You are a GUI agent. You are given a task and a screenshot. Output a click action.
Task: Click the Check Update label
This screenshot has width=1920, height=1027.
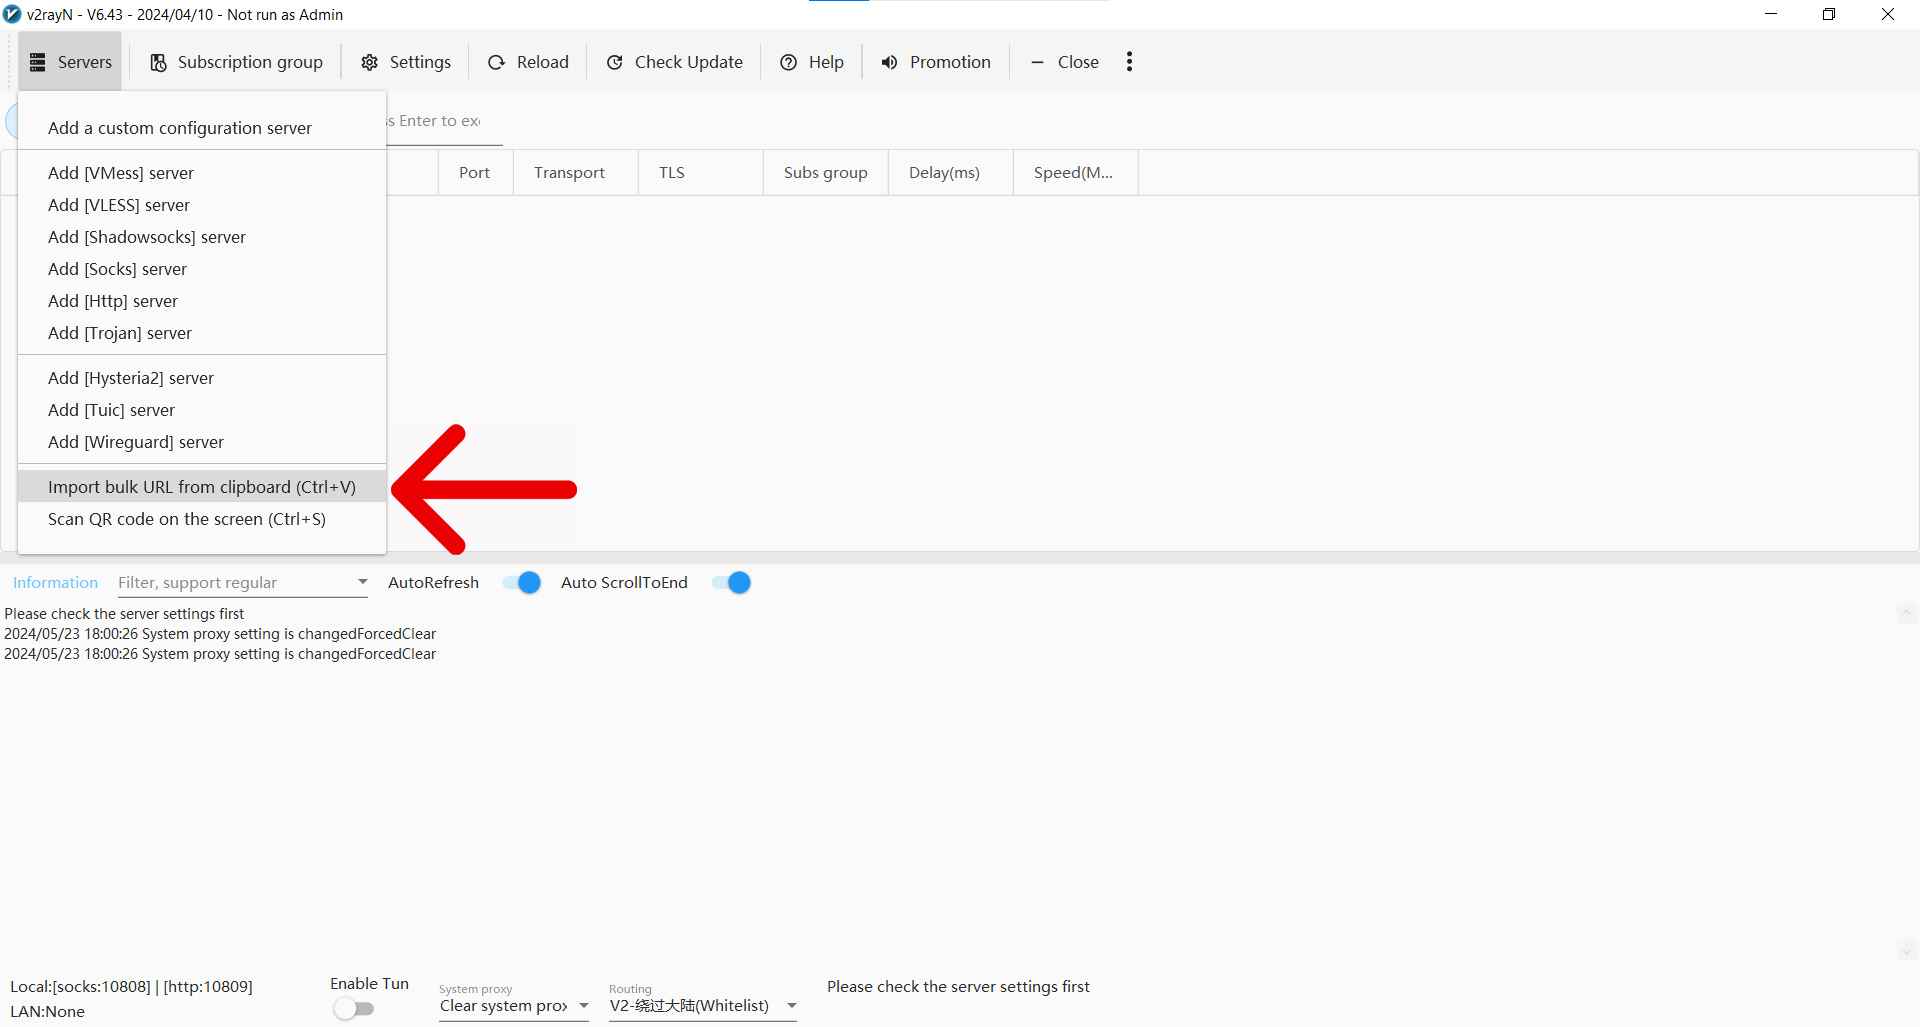(689, 62)
